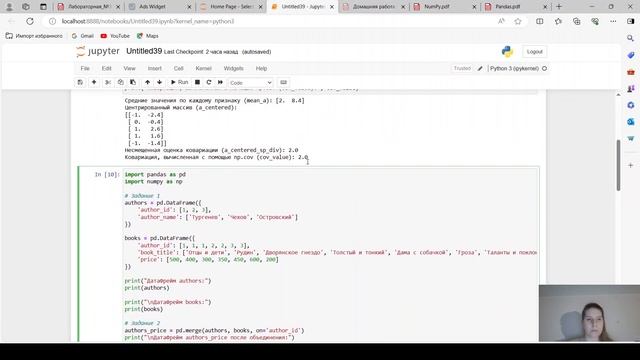The height and width of the screenshot is (360, 640).
Task: Open the View menu
Action: point(129,69)
